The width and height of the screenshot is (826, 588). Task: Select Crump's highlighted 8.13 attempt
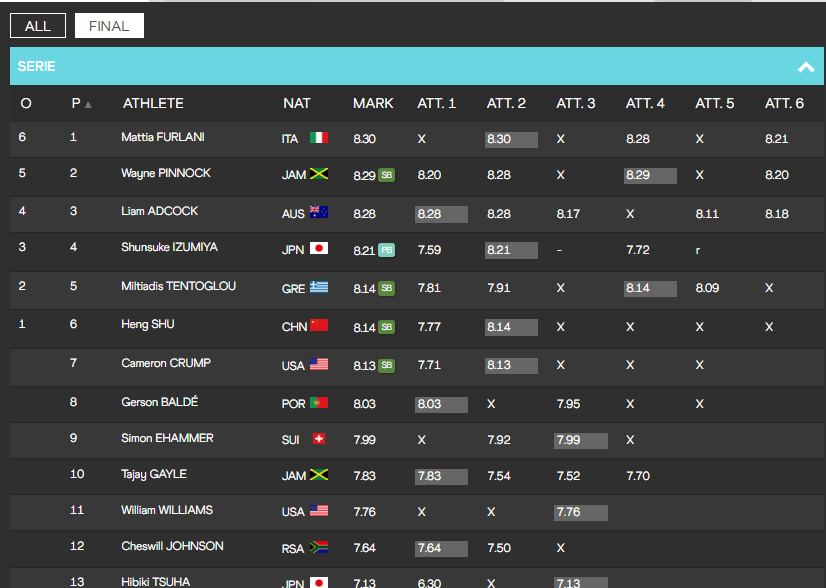coord(511,366)
